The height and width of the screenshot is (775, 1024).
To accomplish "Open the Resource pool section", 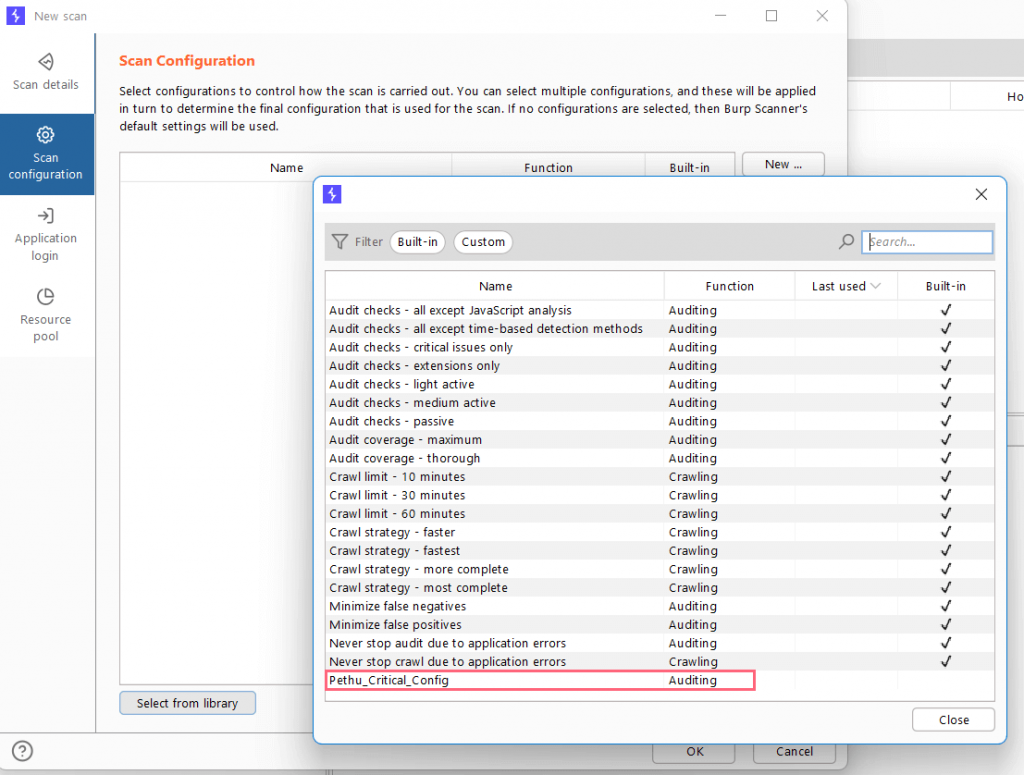I will coord(46,315).
